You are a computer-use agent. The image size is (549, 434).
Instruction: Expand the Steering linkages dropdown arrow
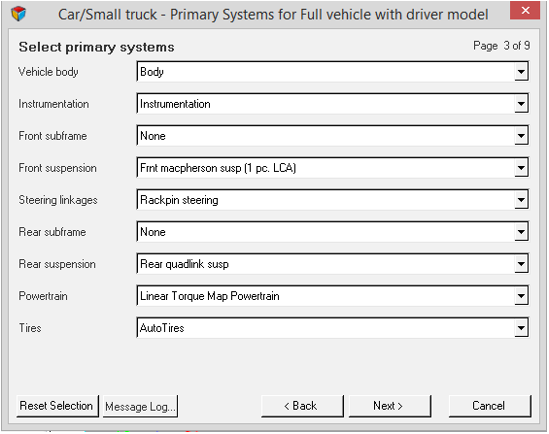521,200
